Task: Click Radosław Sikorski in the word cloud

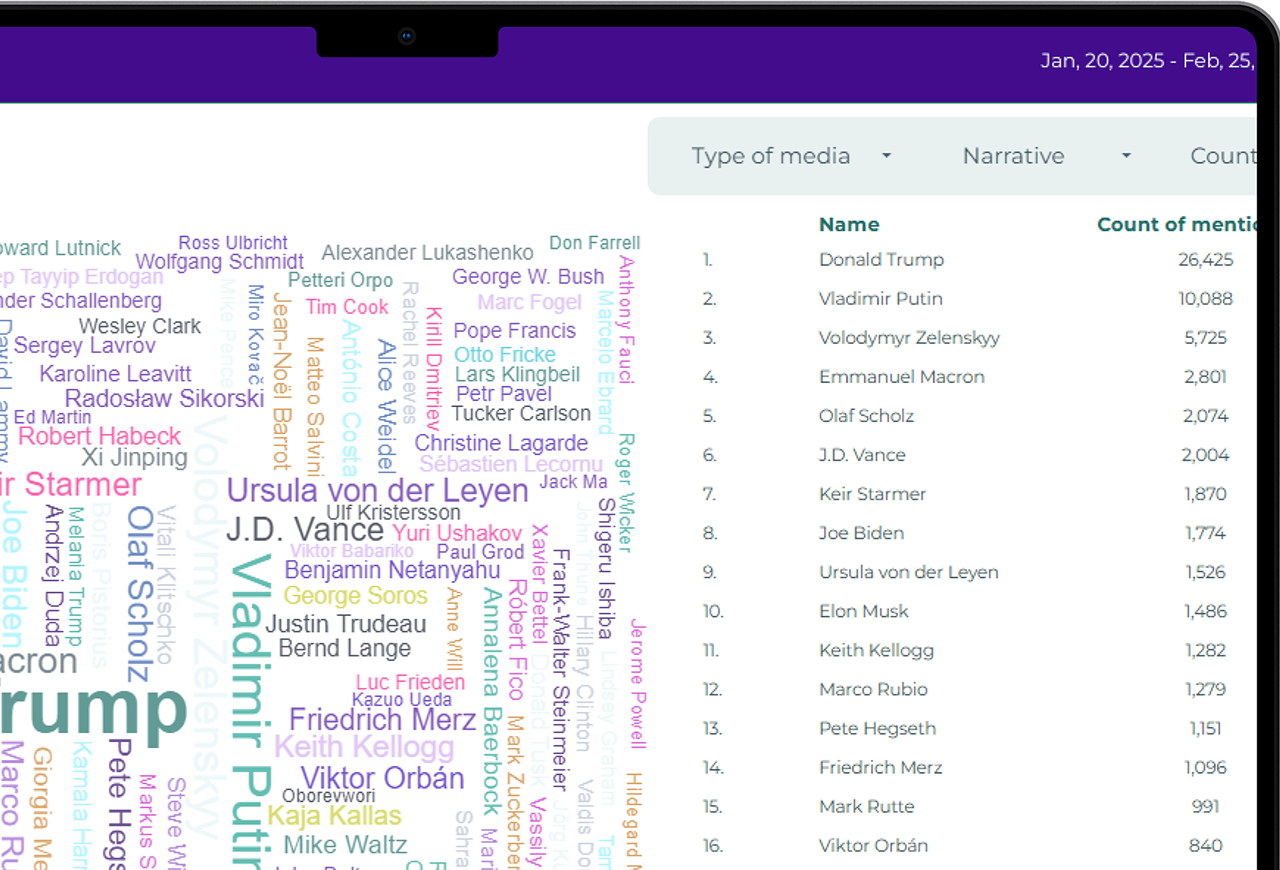Action: pyautogui.click(x=165, y=399)
